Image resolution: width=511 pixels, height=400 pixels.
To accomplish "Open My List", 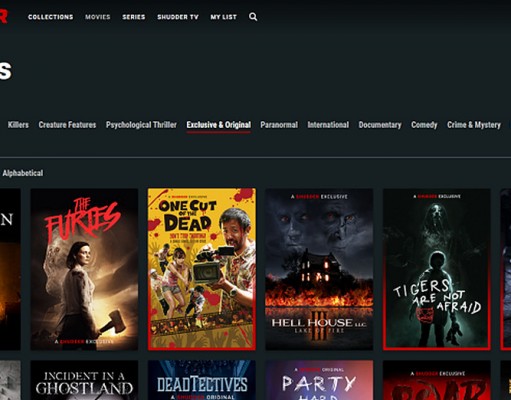I will click(x=224, y=17).
